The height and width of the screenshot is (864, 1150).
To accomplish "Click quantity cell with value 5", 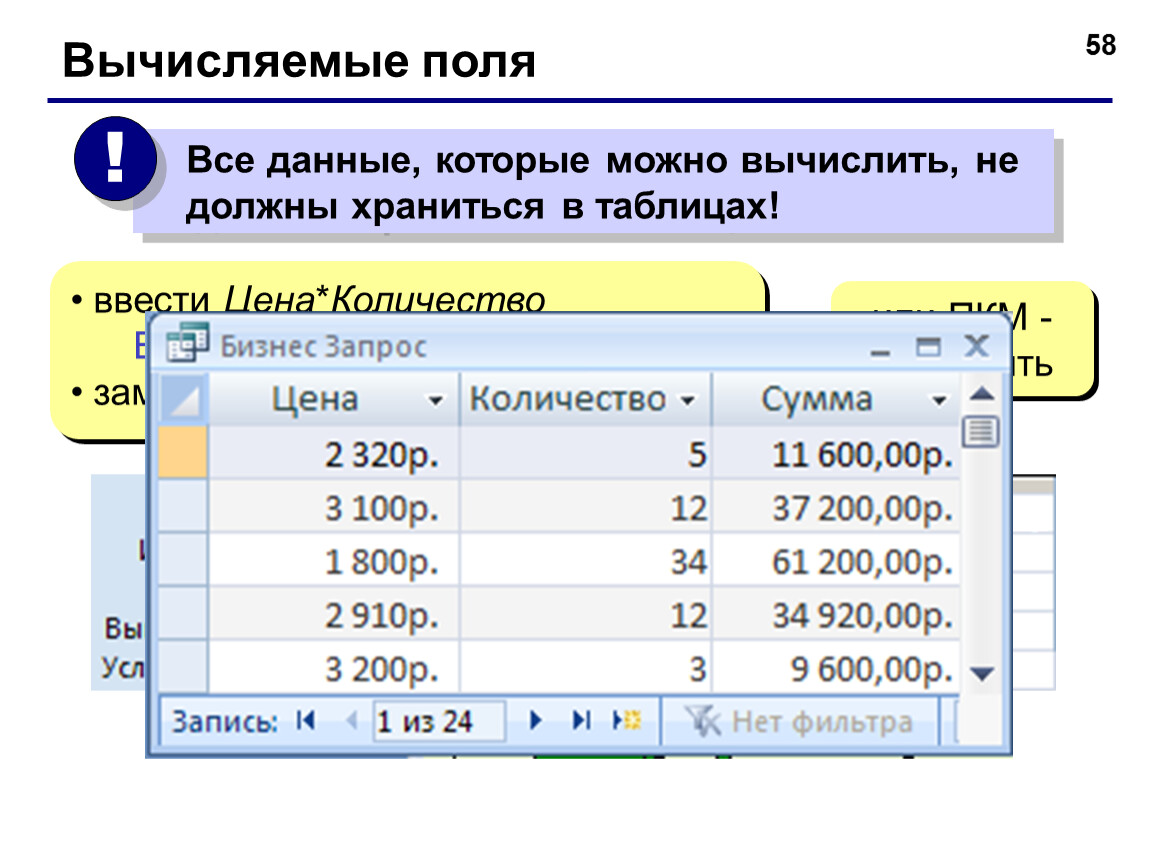I will tap(585, 454).
